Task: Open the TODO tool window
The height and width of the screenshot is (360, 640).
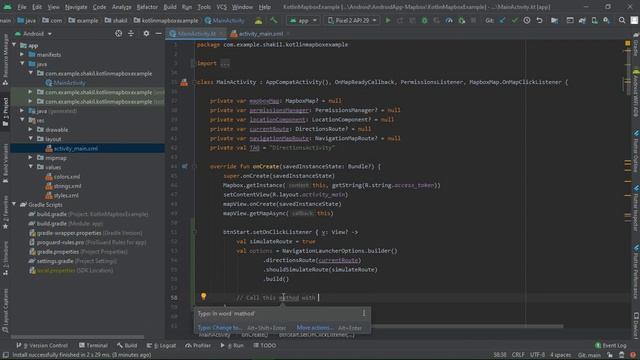Action: [x=265, y=345]
